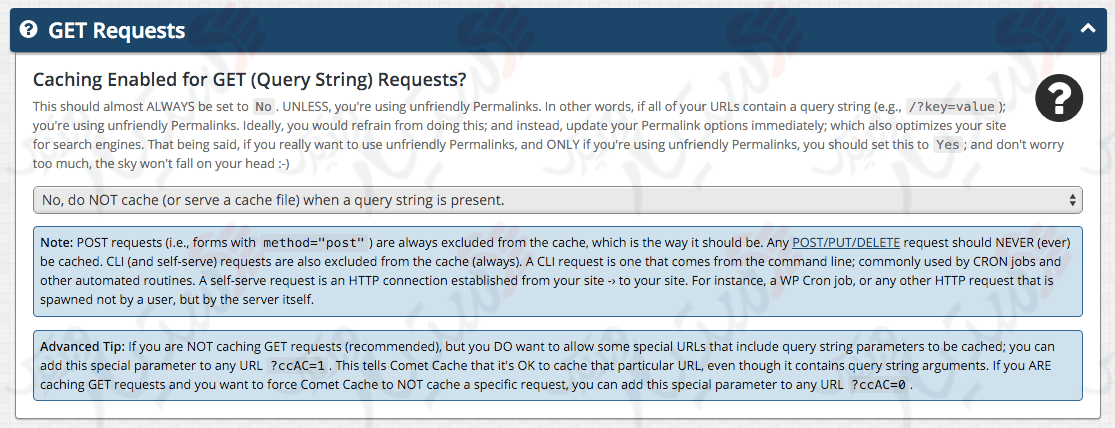Click the dark blue GET Requests header bar

click(x=558, y=30)
